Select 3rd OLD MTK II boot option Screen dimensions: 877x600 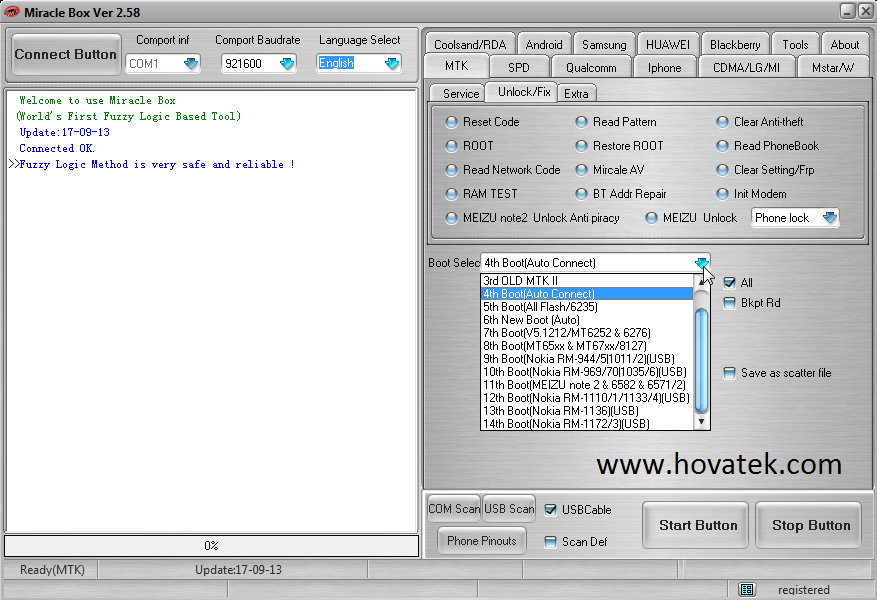[x=586, y=281]
